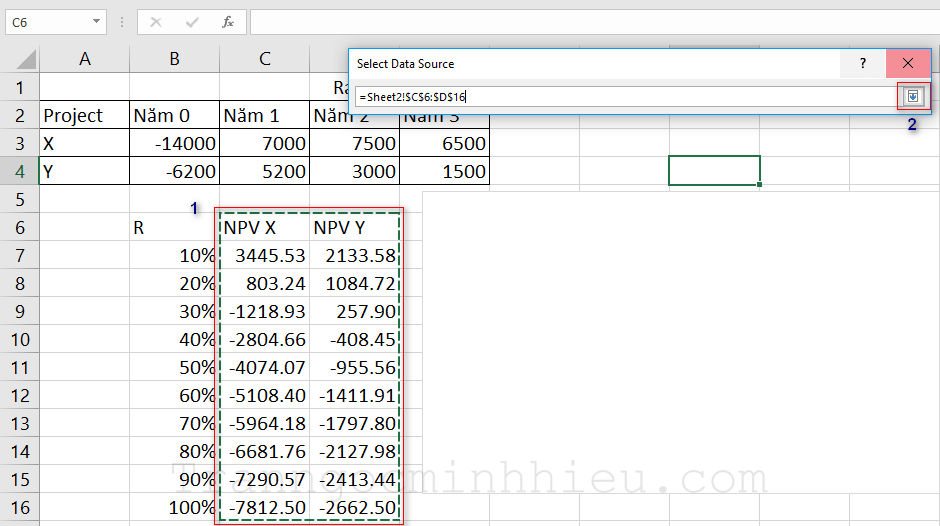The height and width of the screenshot is (526, 940).
Task: Click the 50% rate cell
Action: point(174,367)
